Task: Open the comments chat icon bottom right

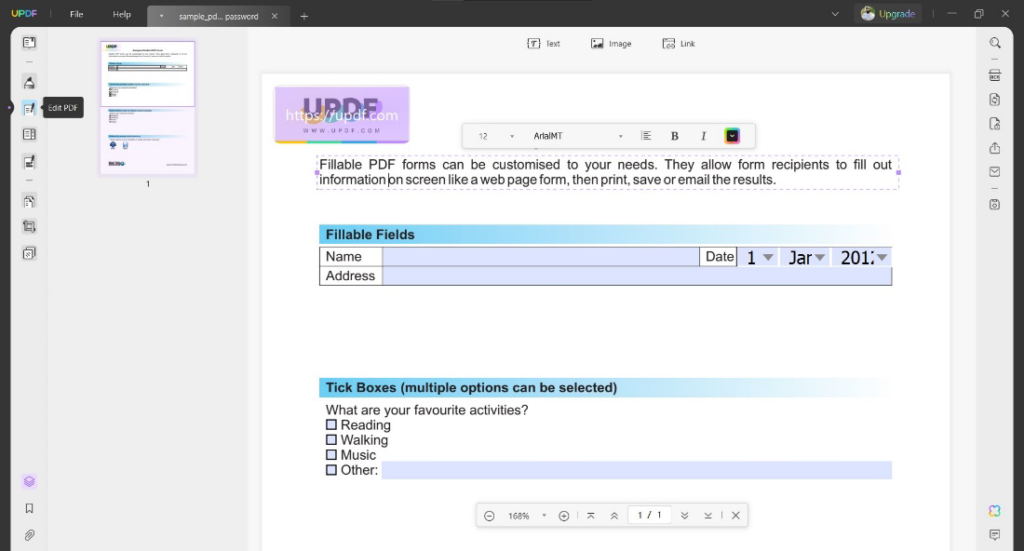Action: point(995,535)
